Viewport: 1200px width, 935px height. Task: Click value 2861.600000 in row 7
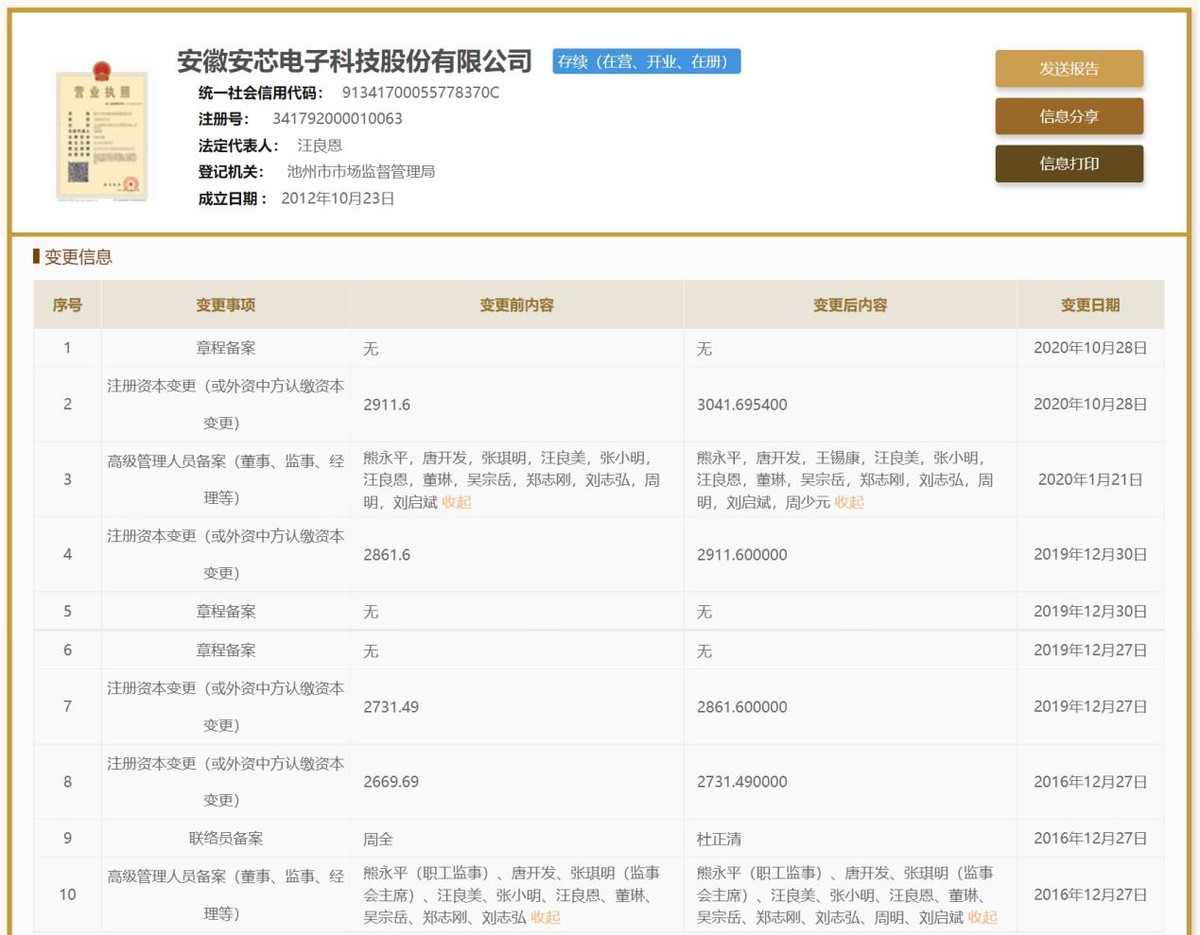point(742,707)
